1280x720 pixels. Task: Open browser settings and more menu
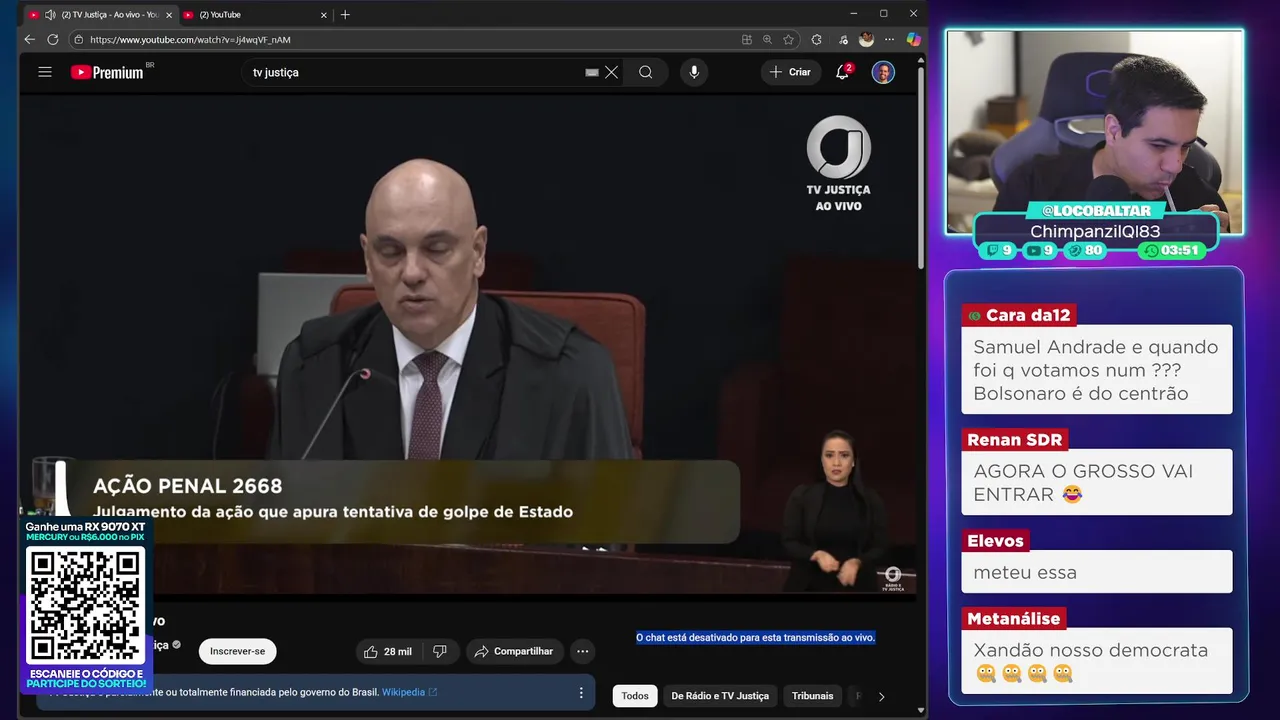coord(889,39)
